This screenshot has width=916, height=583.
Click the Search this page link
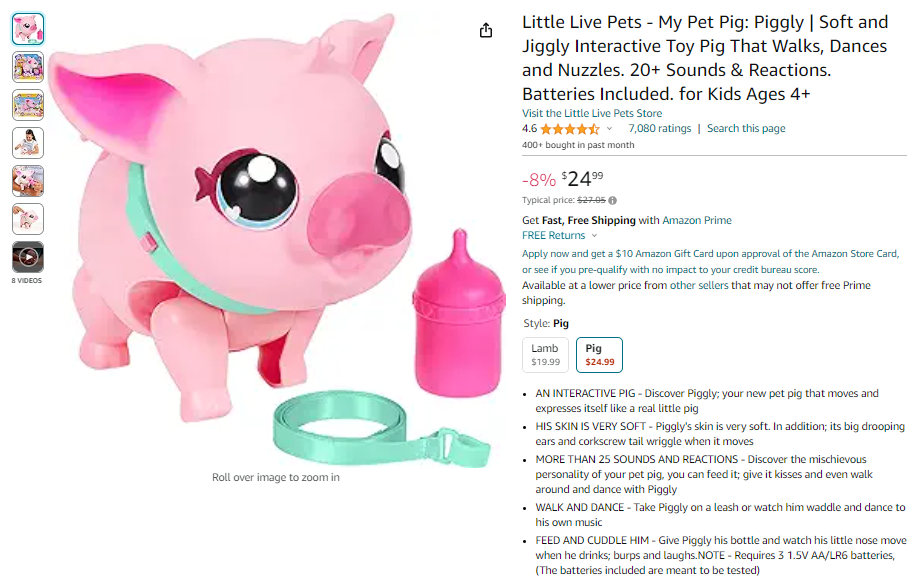746,129
